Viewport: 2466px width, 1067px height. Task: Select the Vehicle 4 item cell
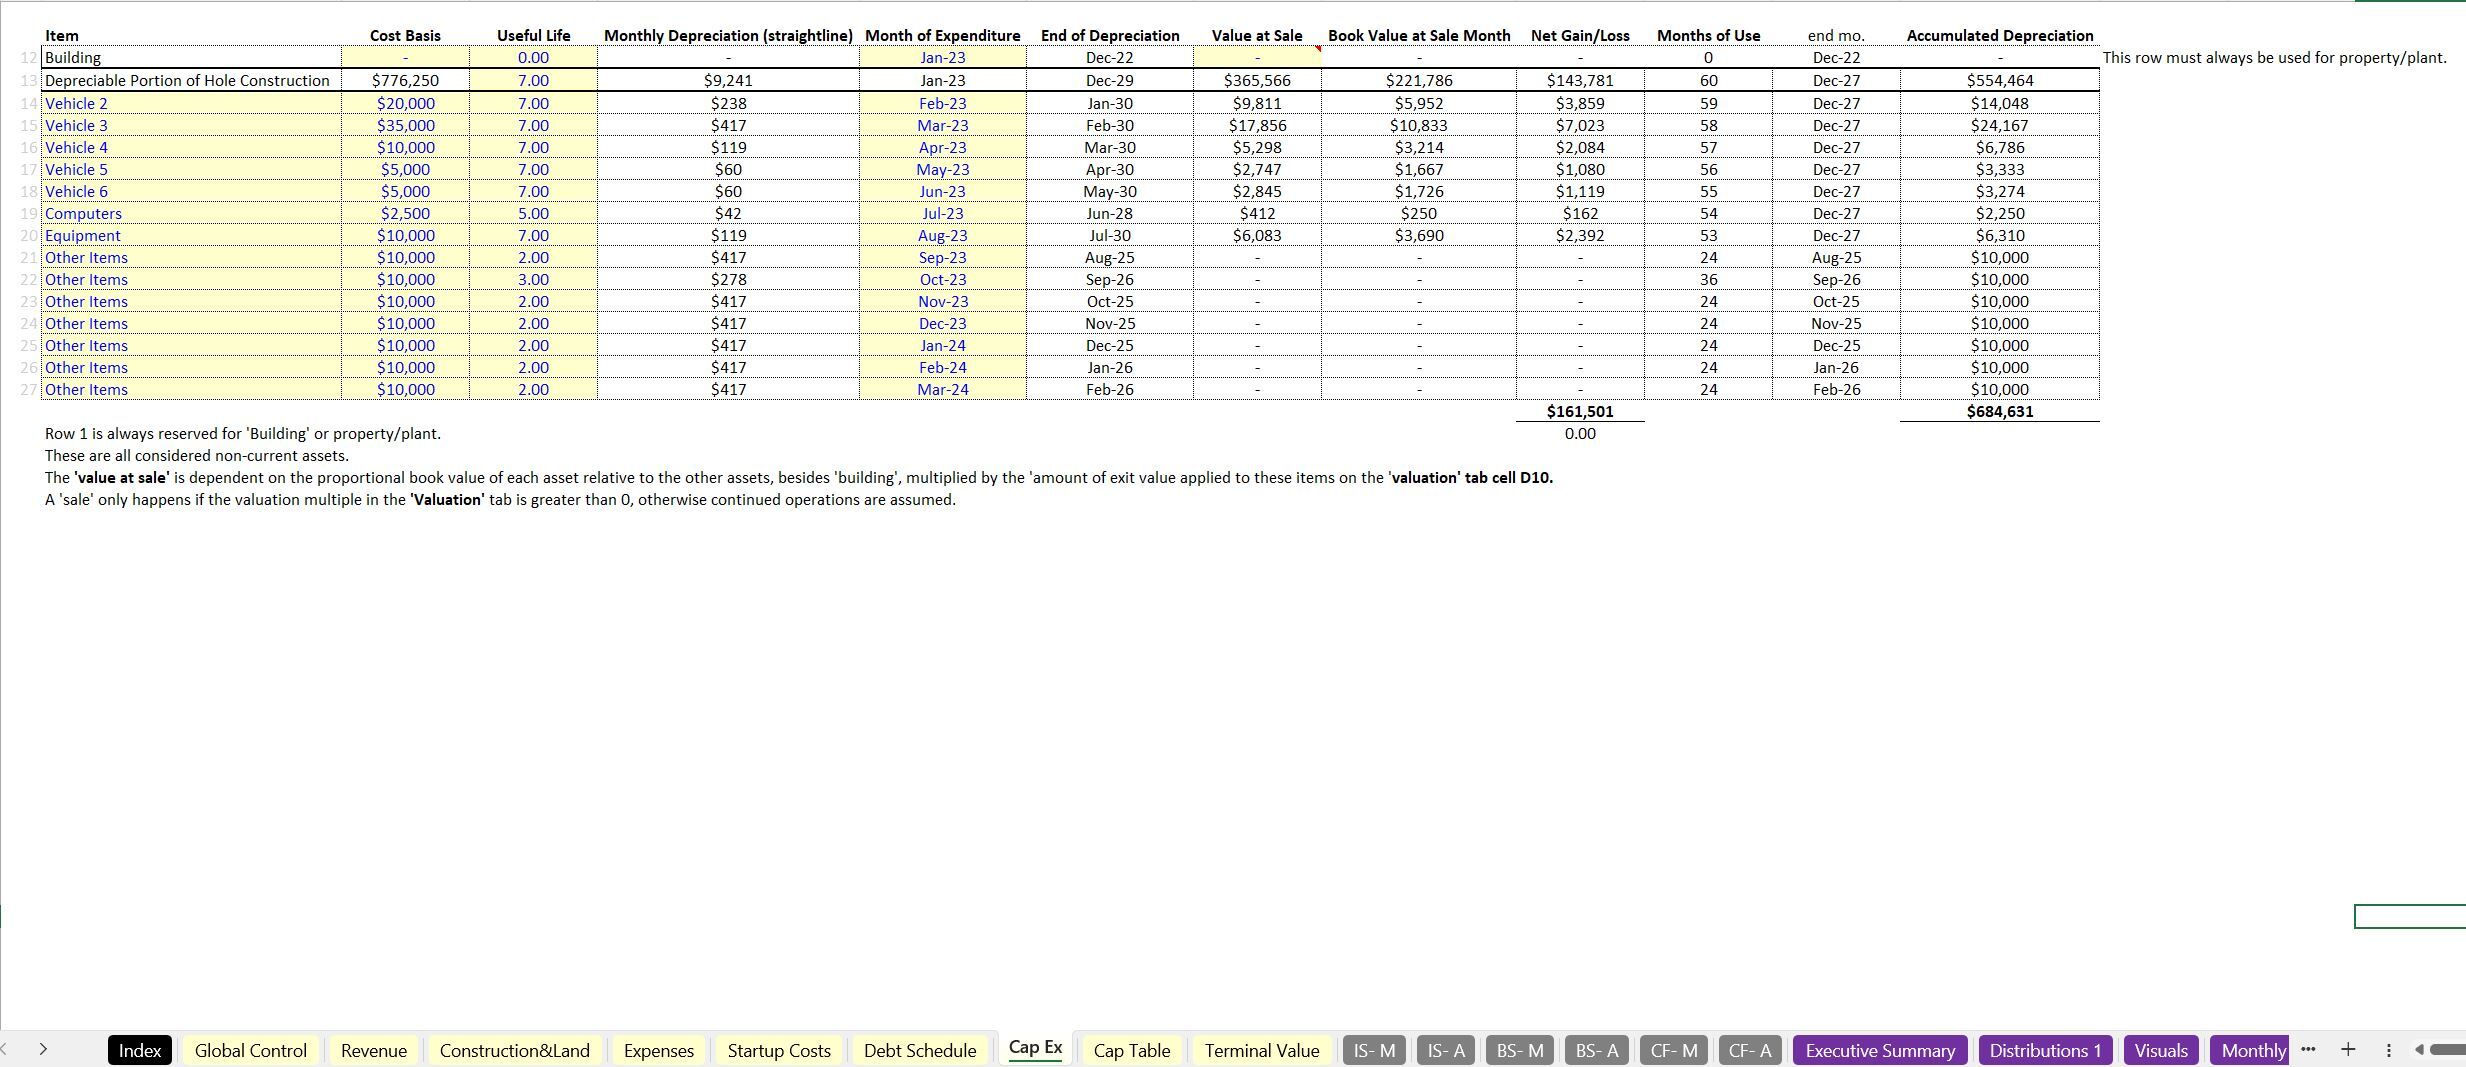click(191, 147)
